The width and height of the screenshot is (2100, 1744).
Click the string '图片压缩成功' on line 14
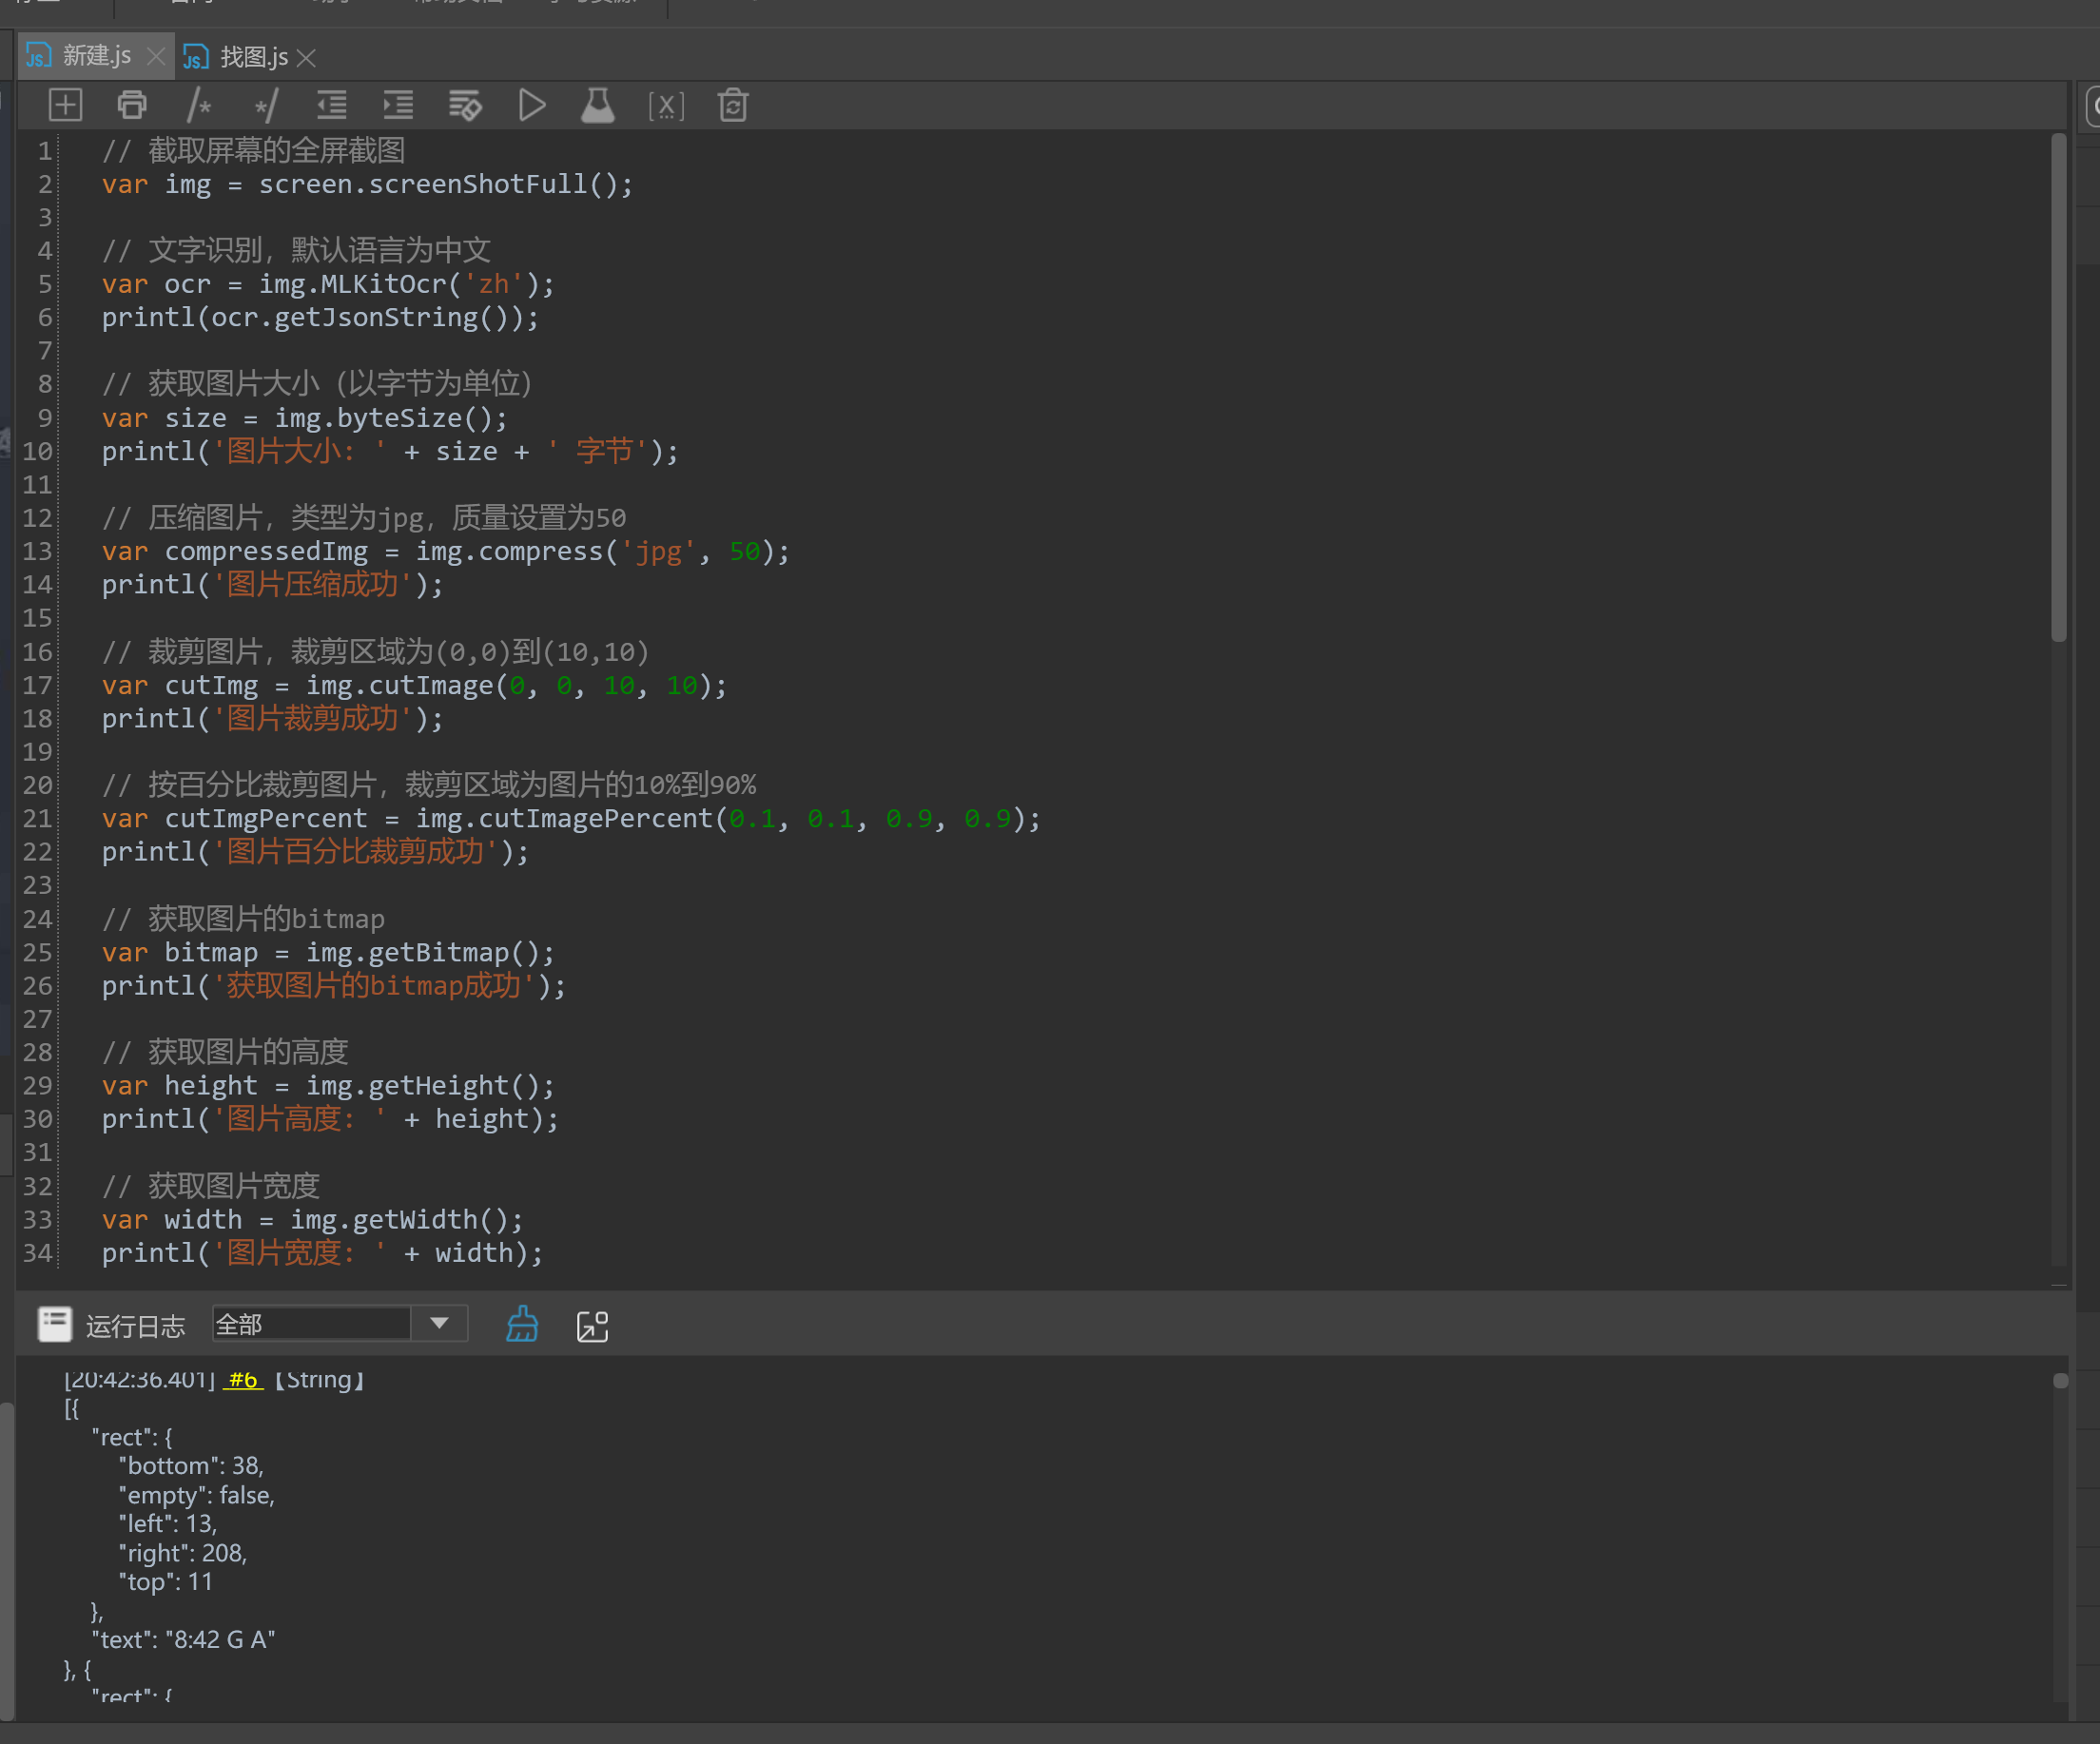(x=312, y=585)
